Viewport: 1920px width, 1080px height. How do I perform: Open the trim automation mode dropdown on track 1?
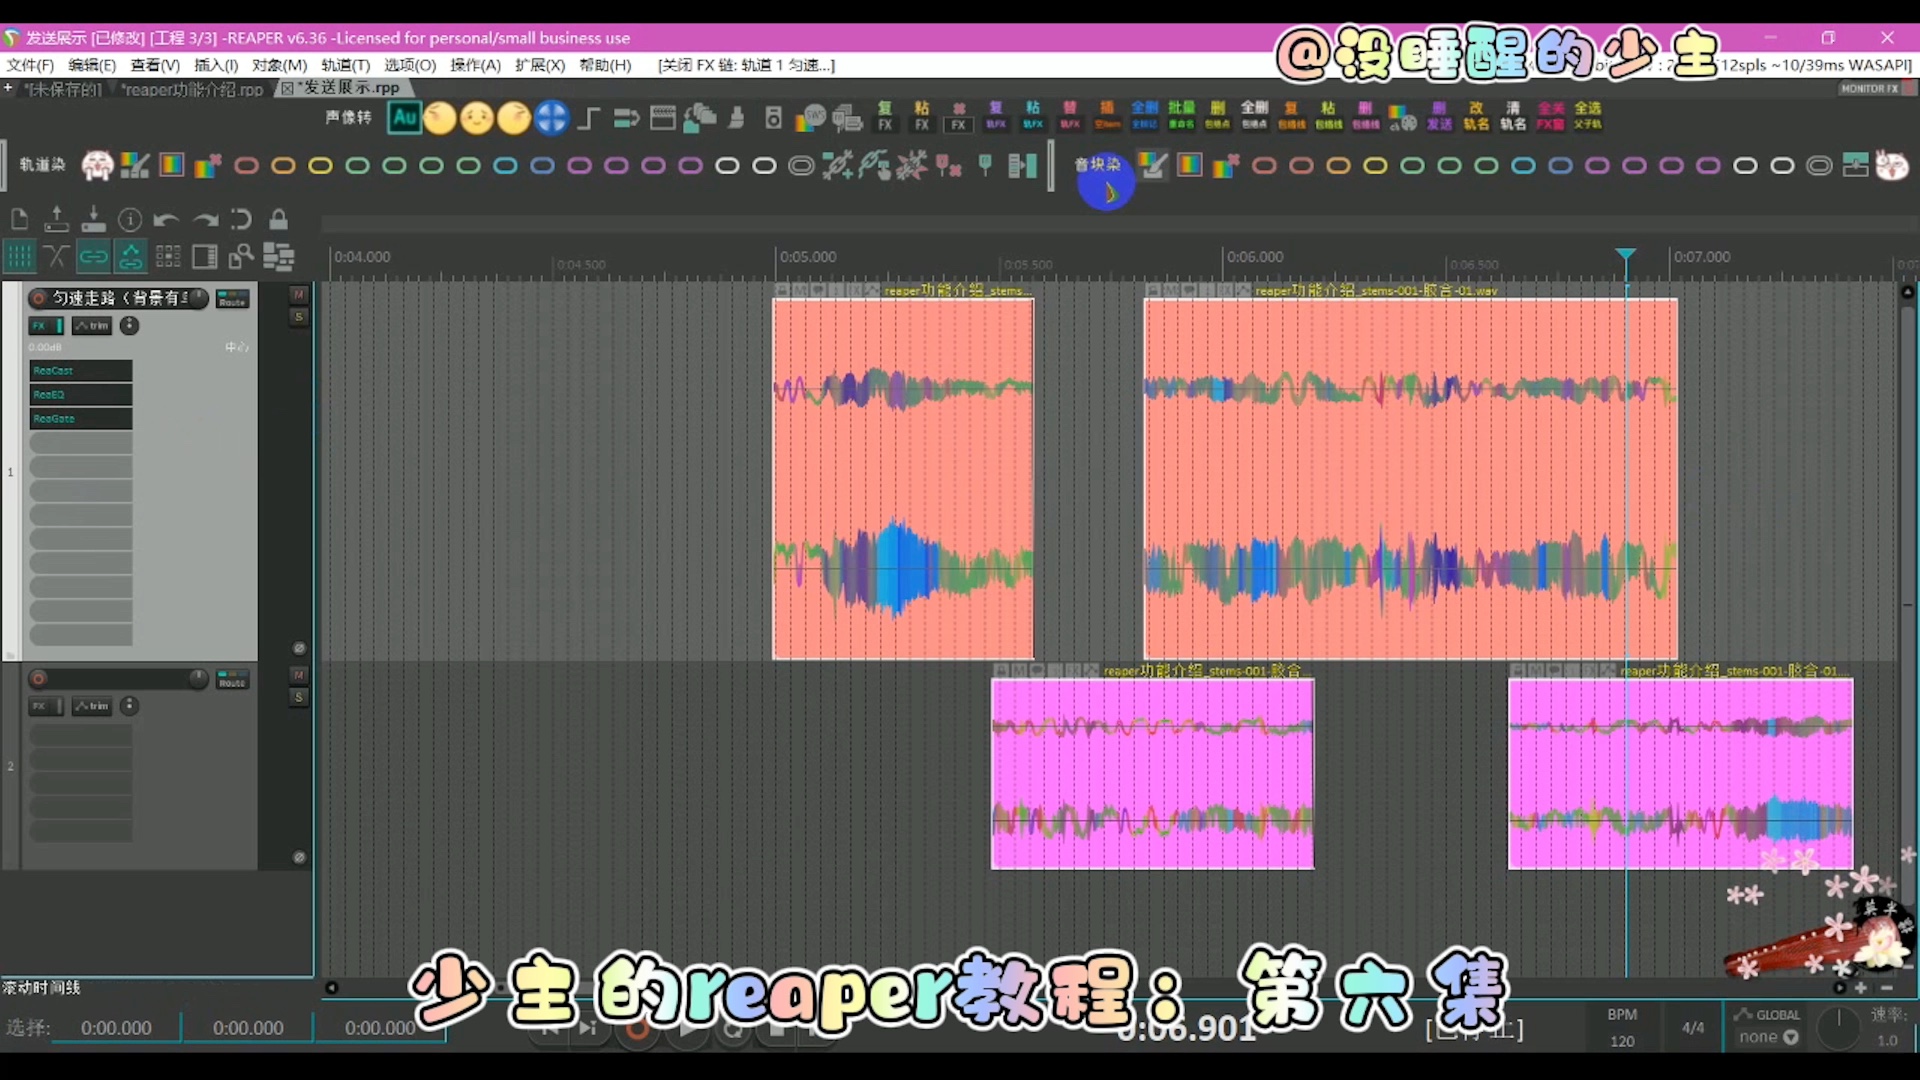point(93,326)
